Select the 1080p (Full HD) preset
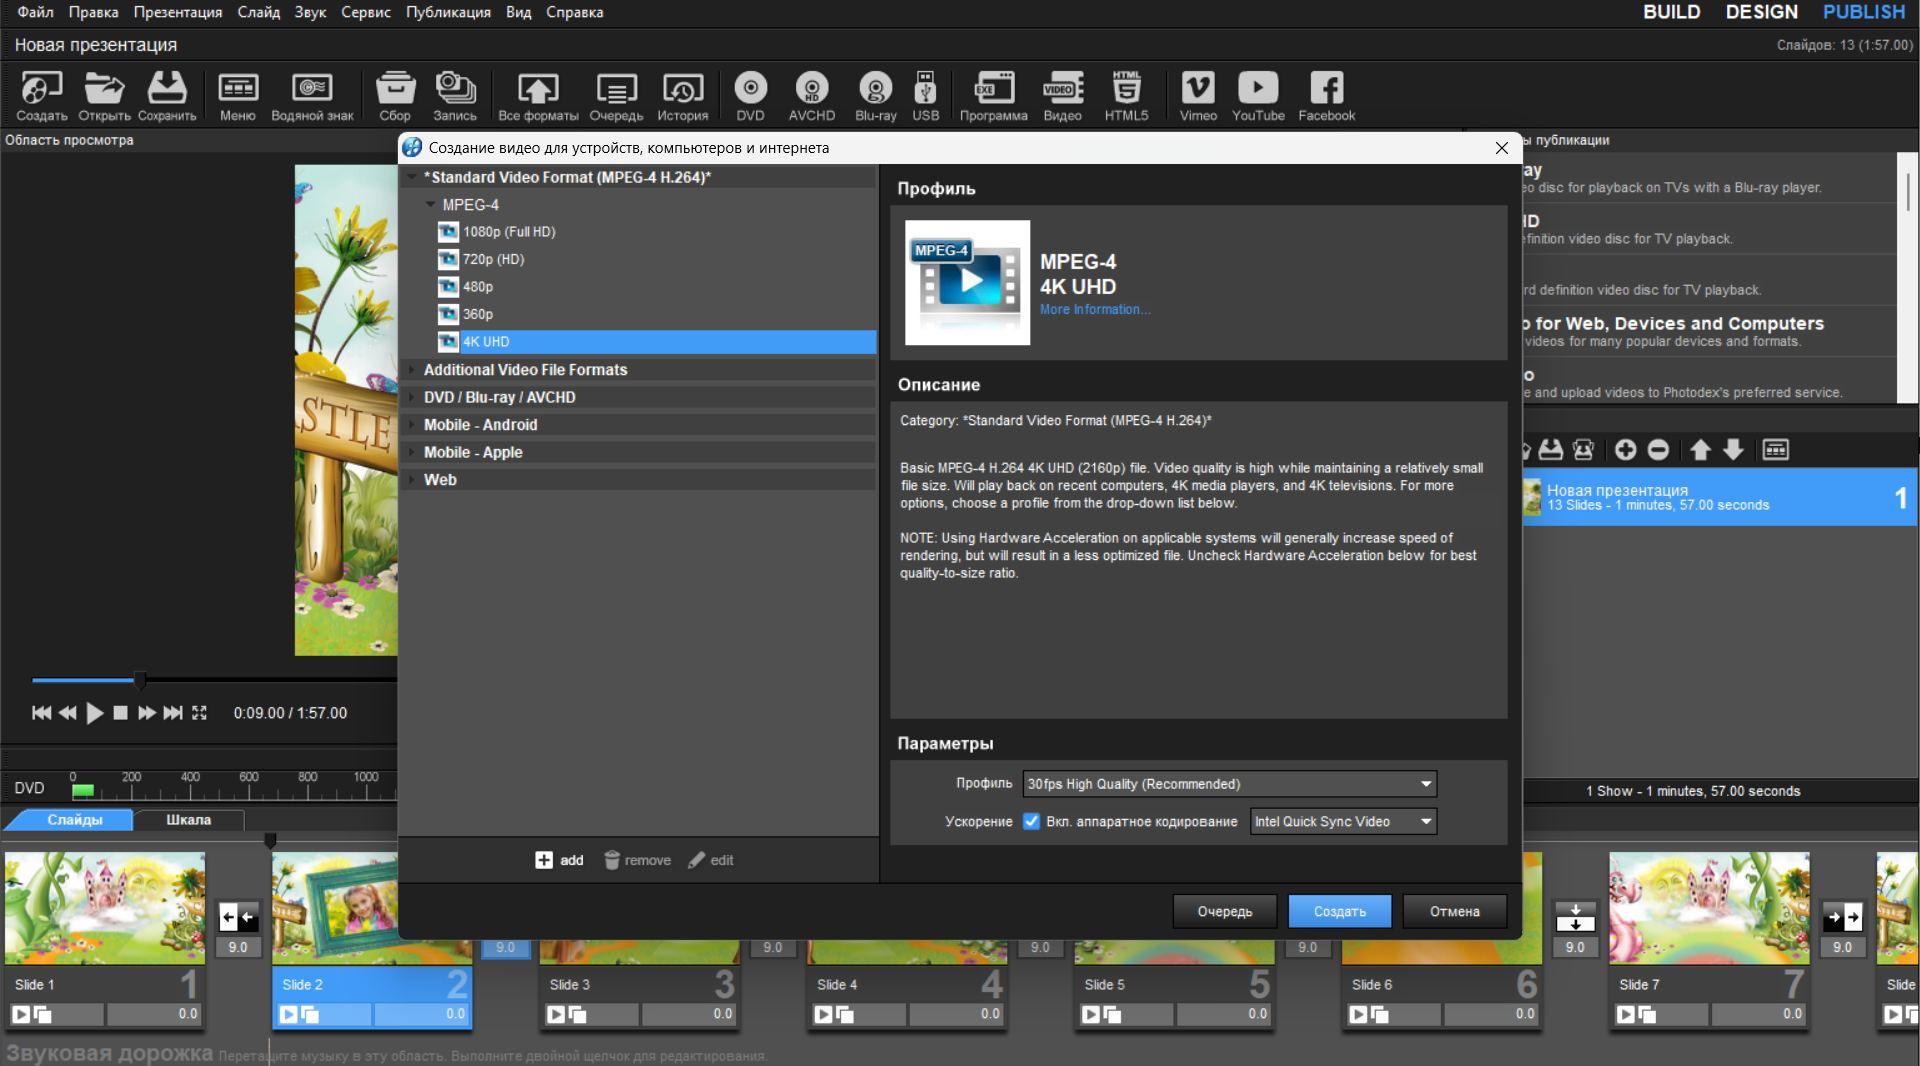 (x=508, y=232)
